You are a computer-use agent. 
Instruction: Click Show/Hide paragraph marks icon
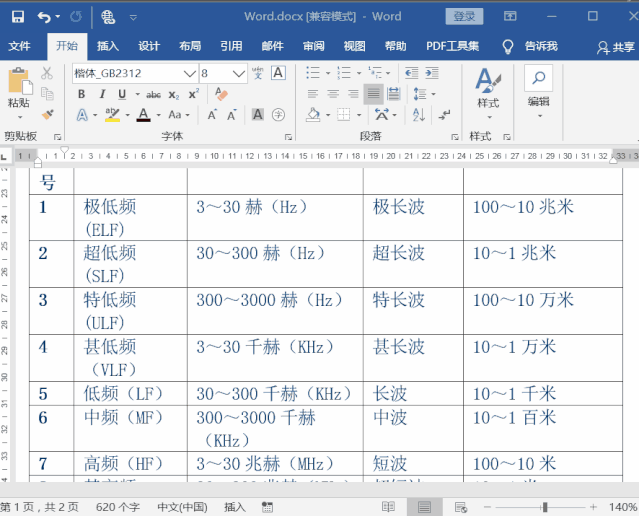click(444, 115)
